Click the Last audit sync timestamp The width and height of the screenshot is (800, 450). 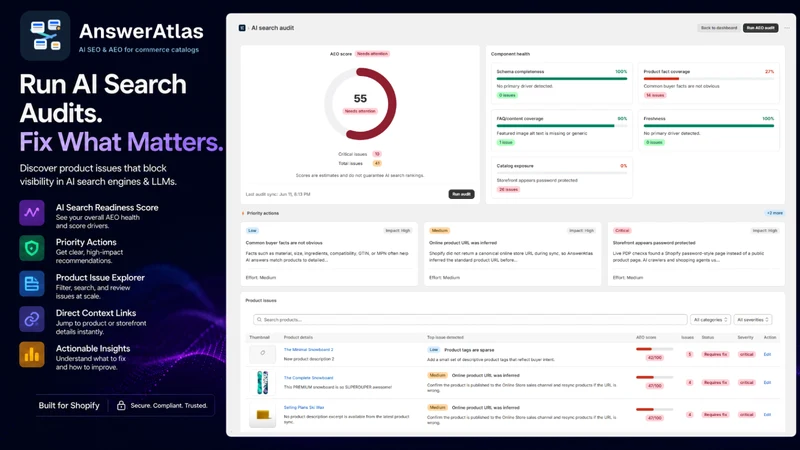[x=278, y=194]
